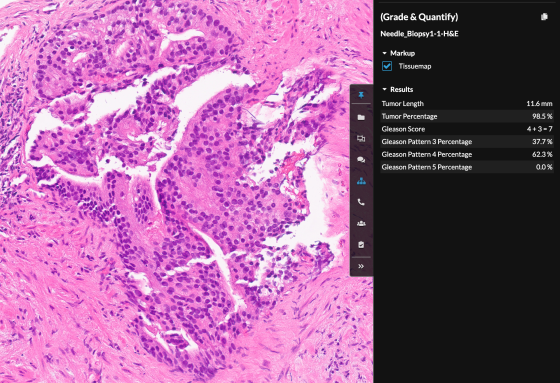Screen dimensions: 560x383
Task: Toggle the Tissuemap checkbox
Action: pyautogui.click(x=387, y=66)
